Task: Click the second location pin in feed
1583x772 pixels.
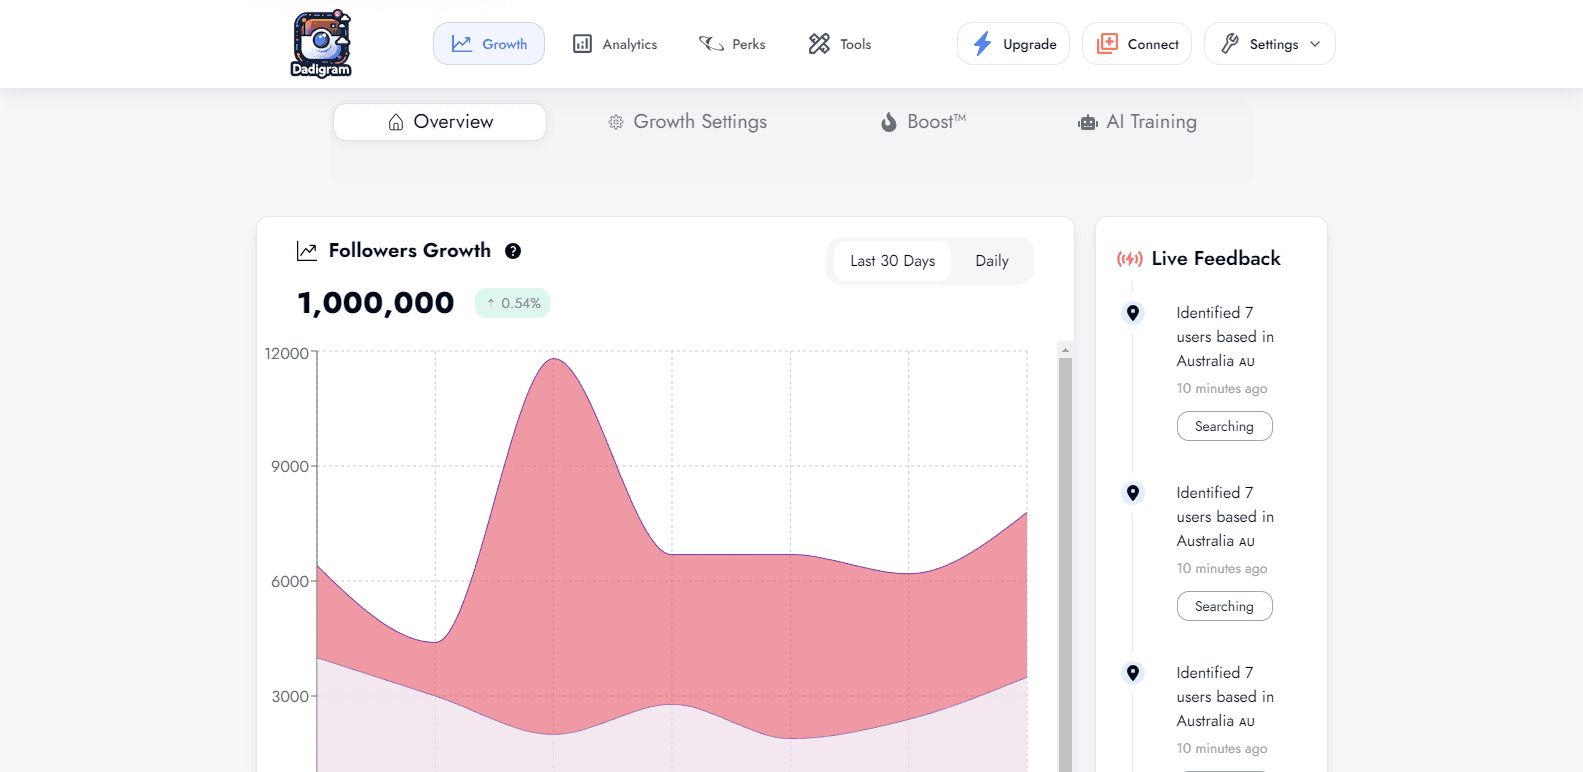Action: 1133,493
